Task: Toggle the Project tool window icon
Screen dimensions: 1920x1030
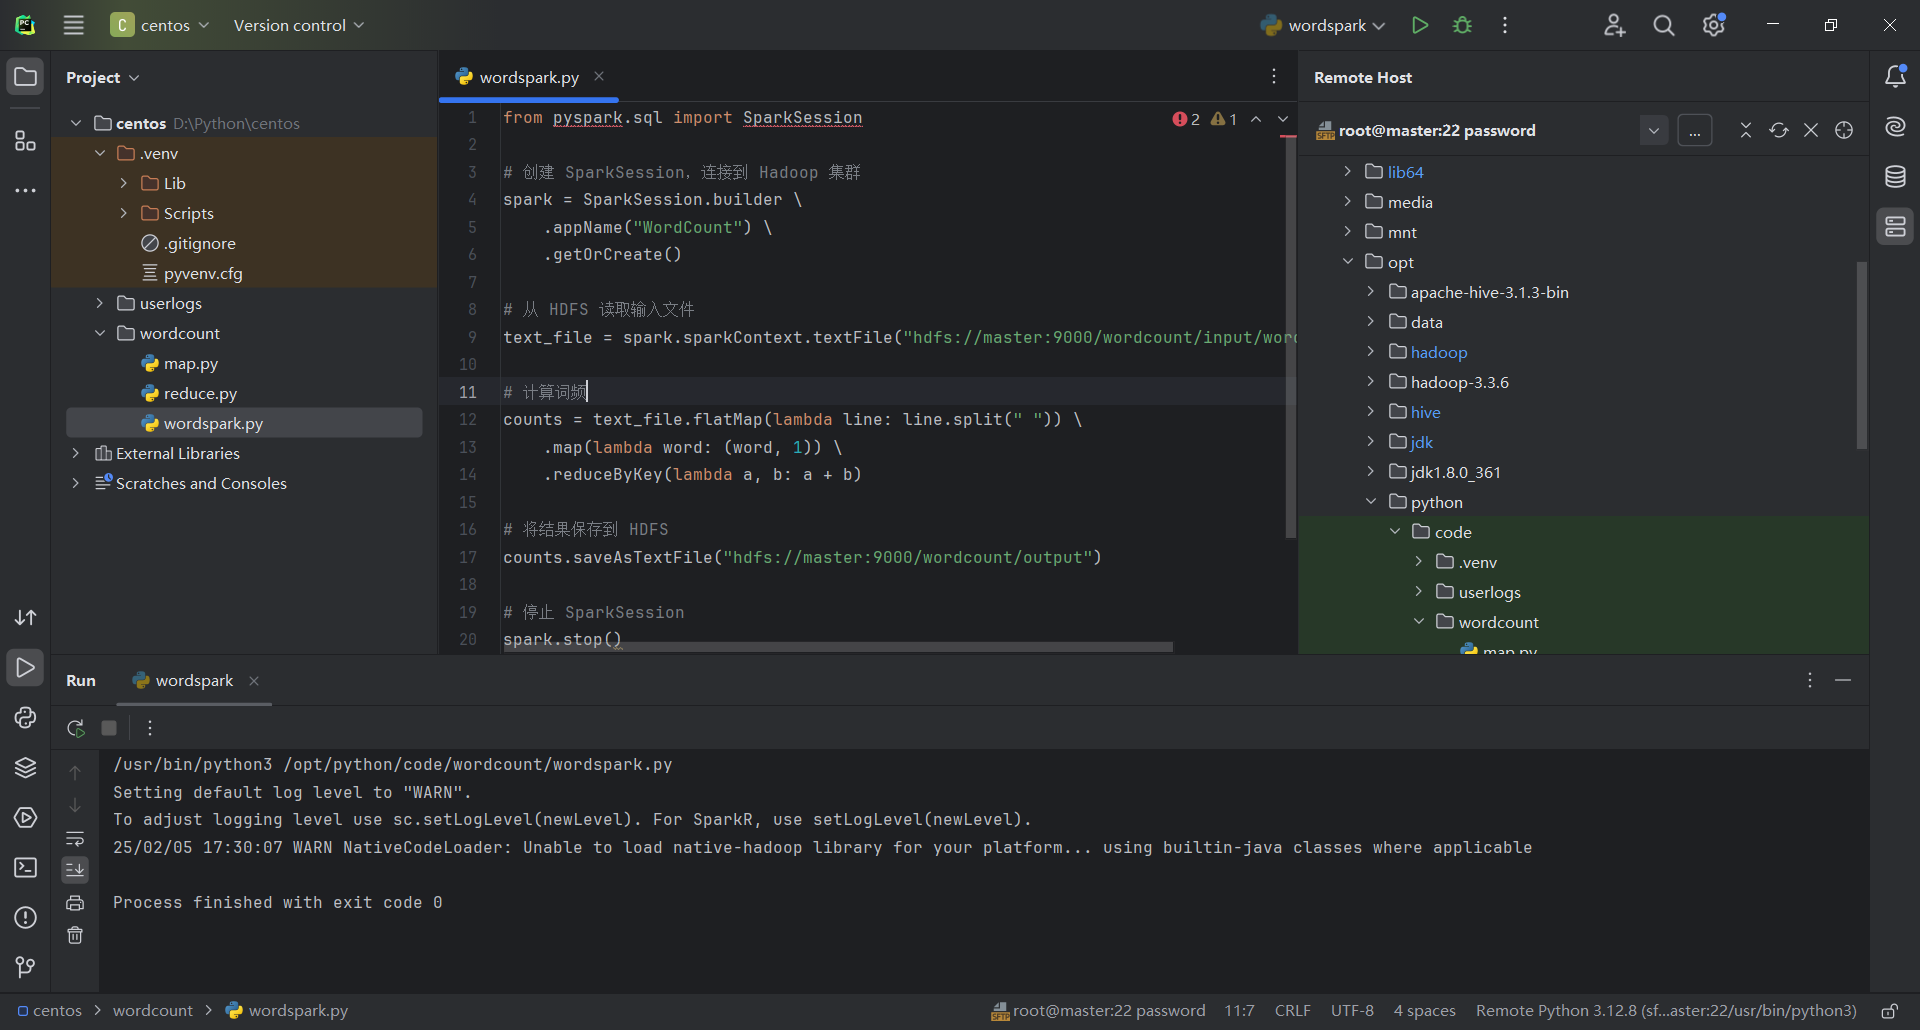Action: pyautogui.click(x=26, y=77)
